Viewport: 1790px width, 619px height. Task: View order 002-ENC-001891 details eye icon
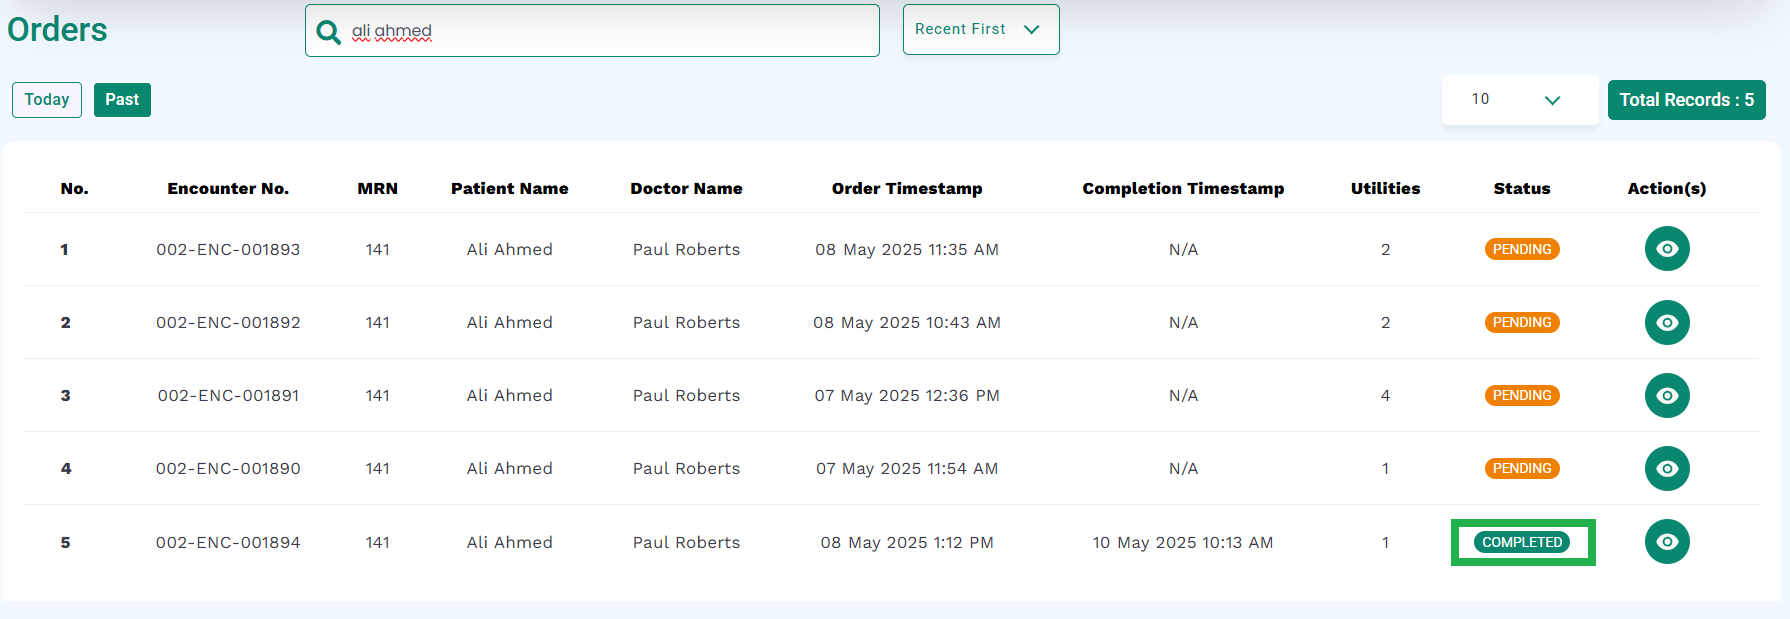[1667, 395]
